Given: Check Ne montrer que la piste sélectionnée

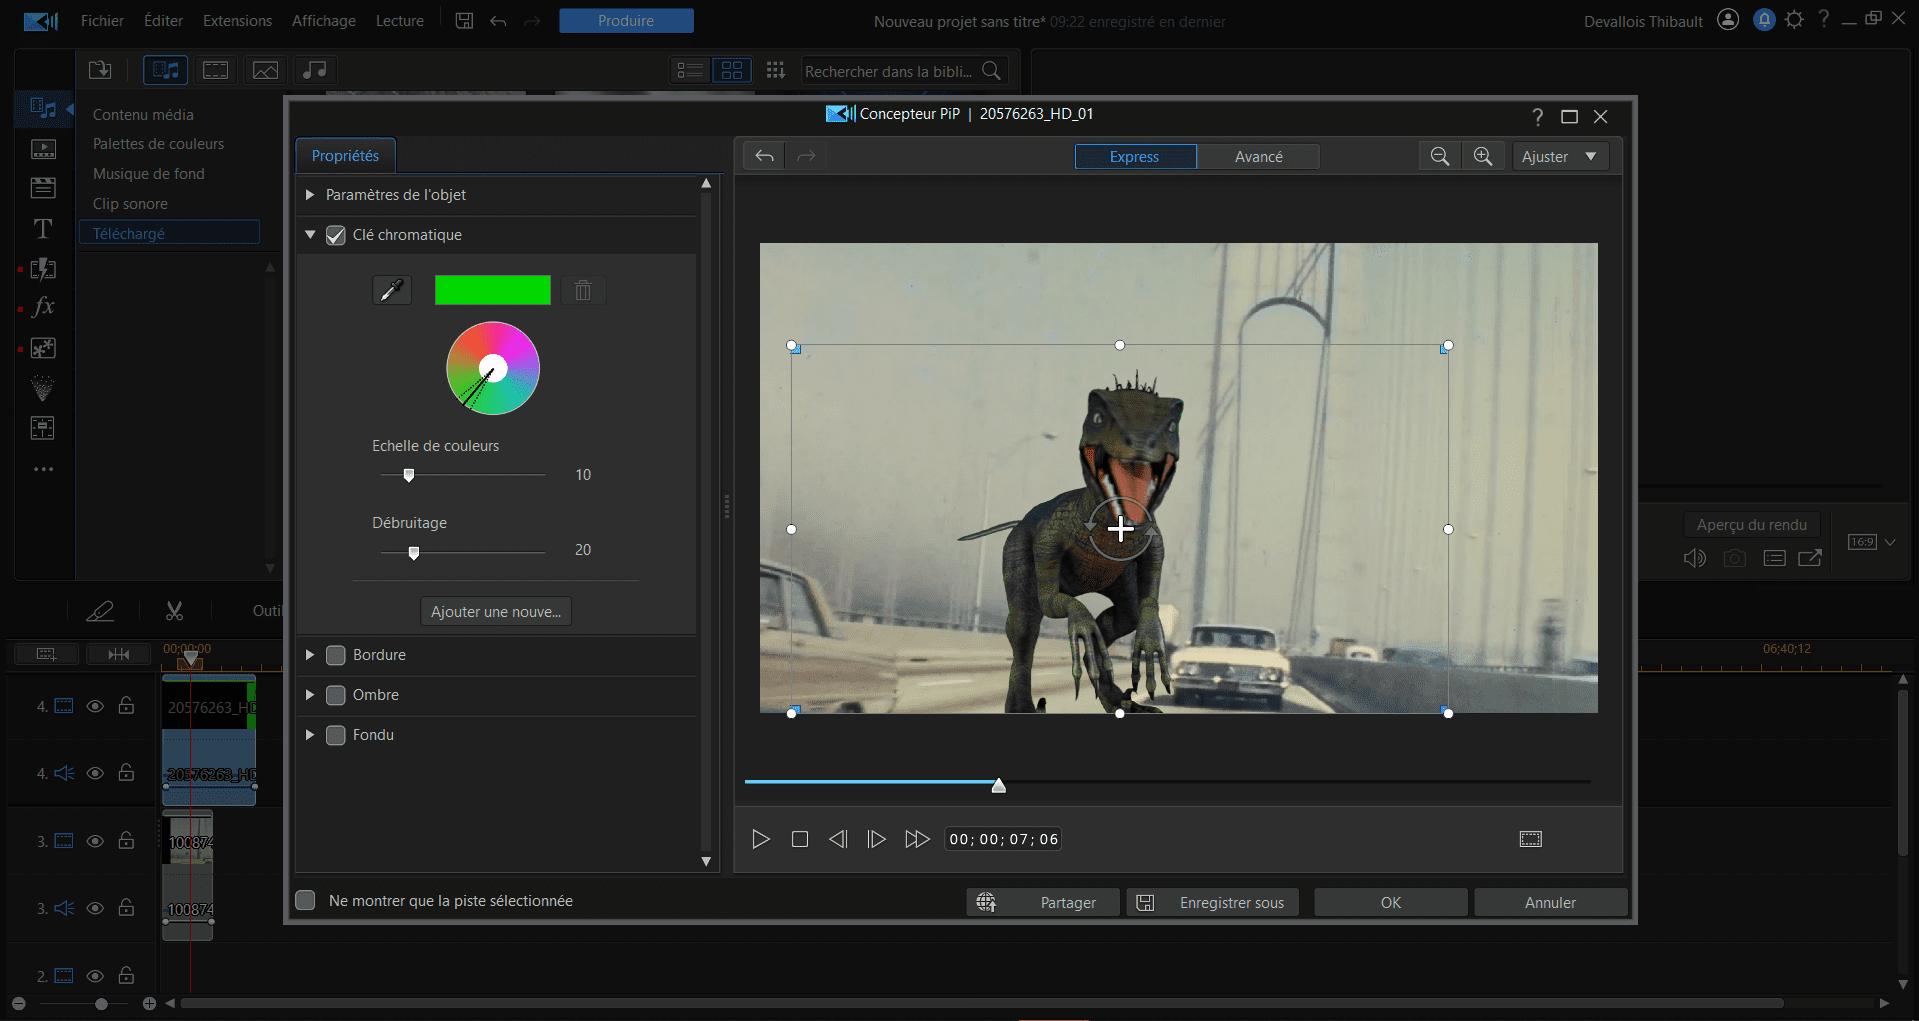Looking at the screenshot, I should tap(306, 901).
